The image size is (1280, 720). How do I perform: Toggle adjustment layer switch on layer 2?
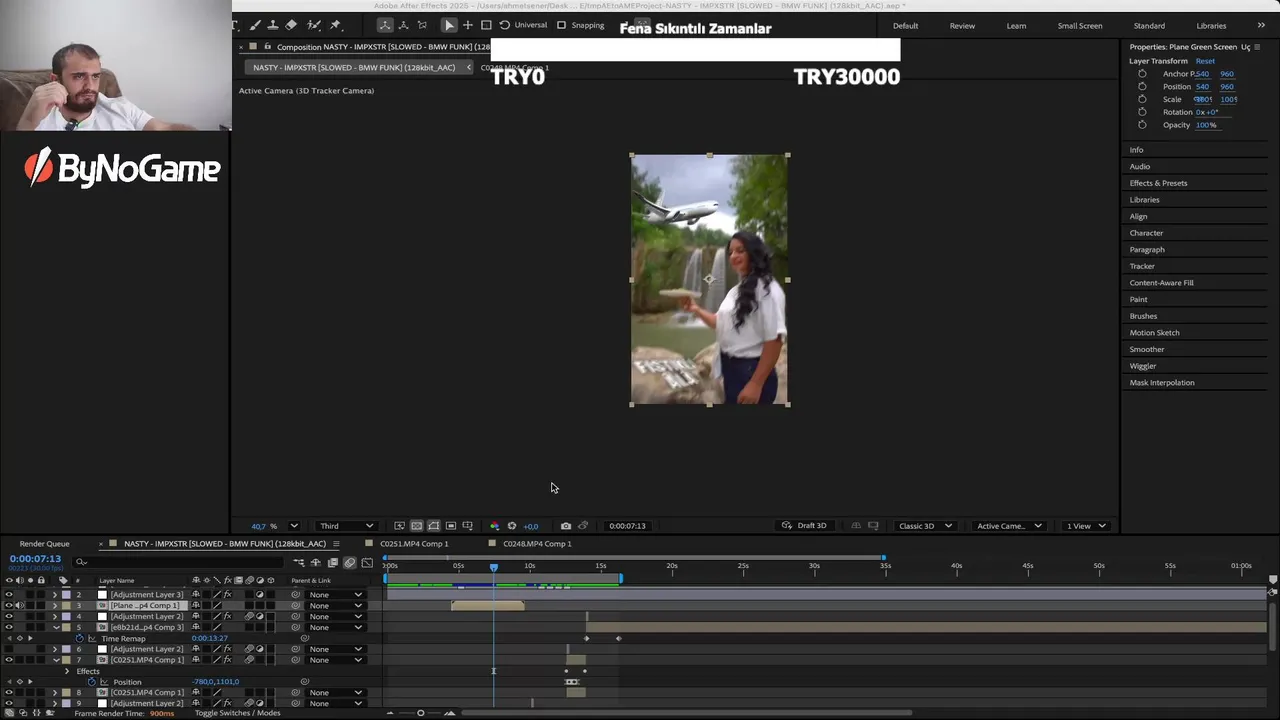(x=260, y=594)
